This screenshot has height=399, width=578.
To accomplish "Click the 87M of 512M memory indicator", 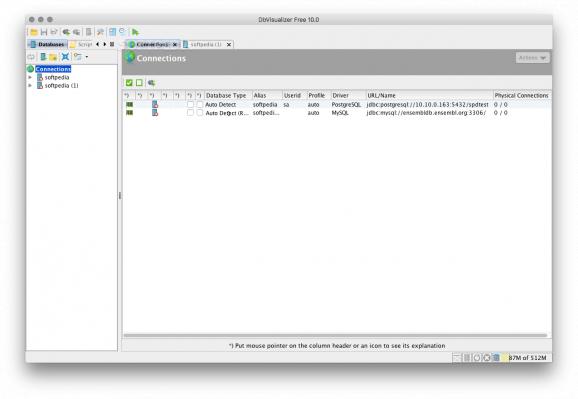I will point(527,358).
